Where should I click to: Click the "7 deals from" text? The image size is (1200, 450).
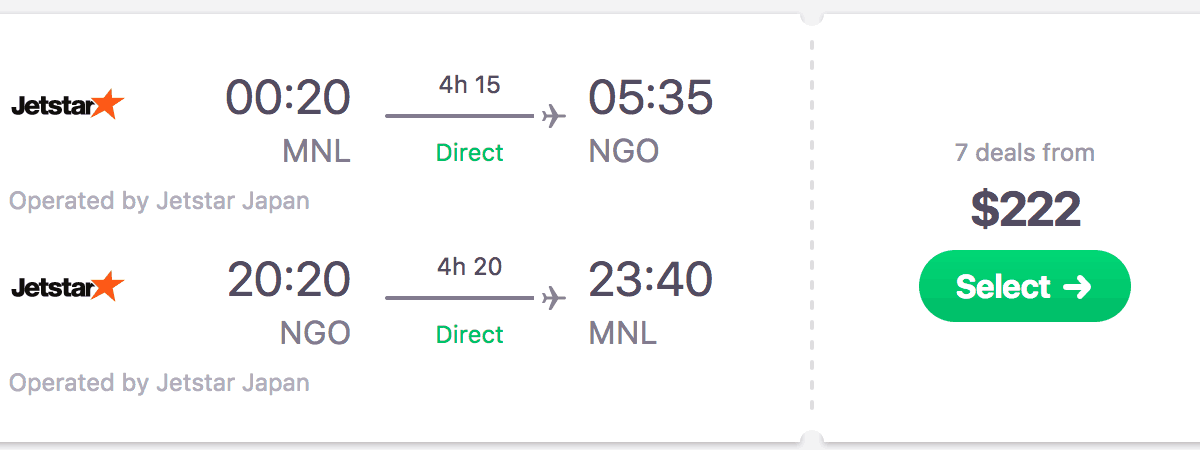coord(1025,153)
